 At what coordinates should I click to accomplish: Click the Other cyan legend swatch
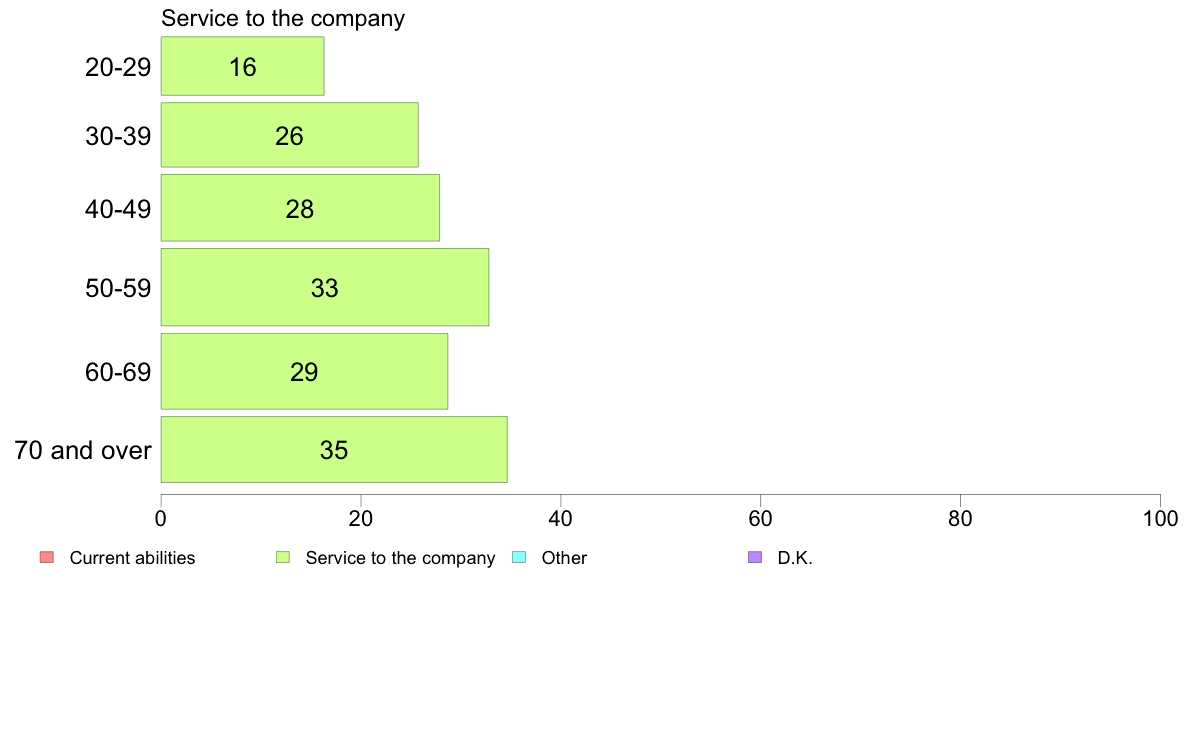point(519,557)
